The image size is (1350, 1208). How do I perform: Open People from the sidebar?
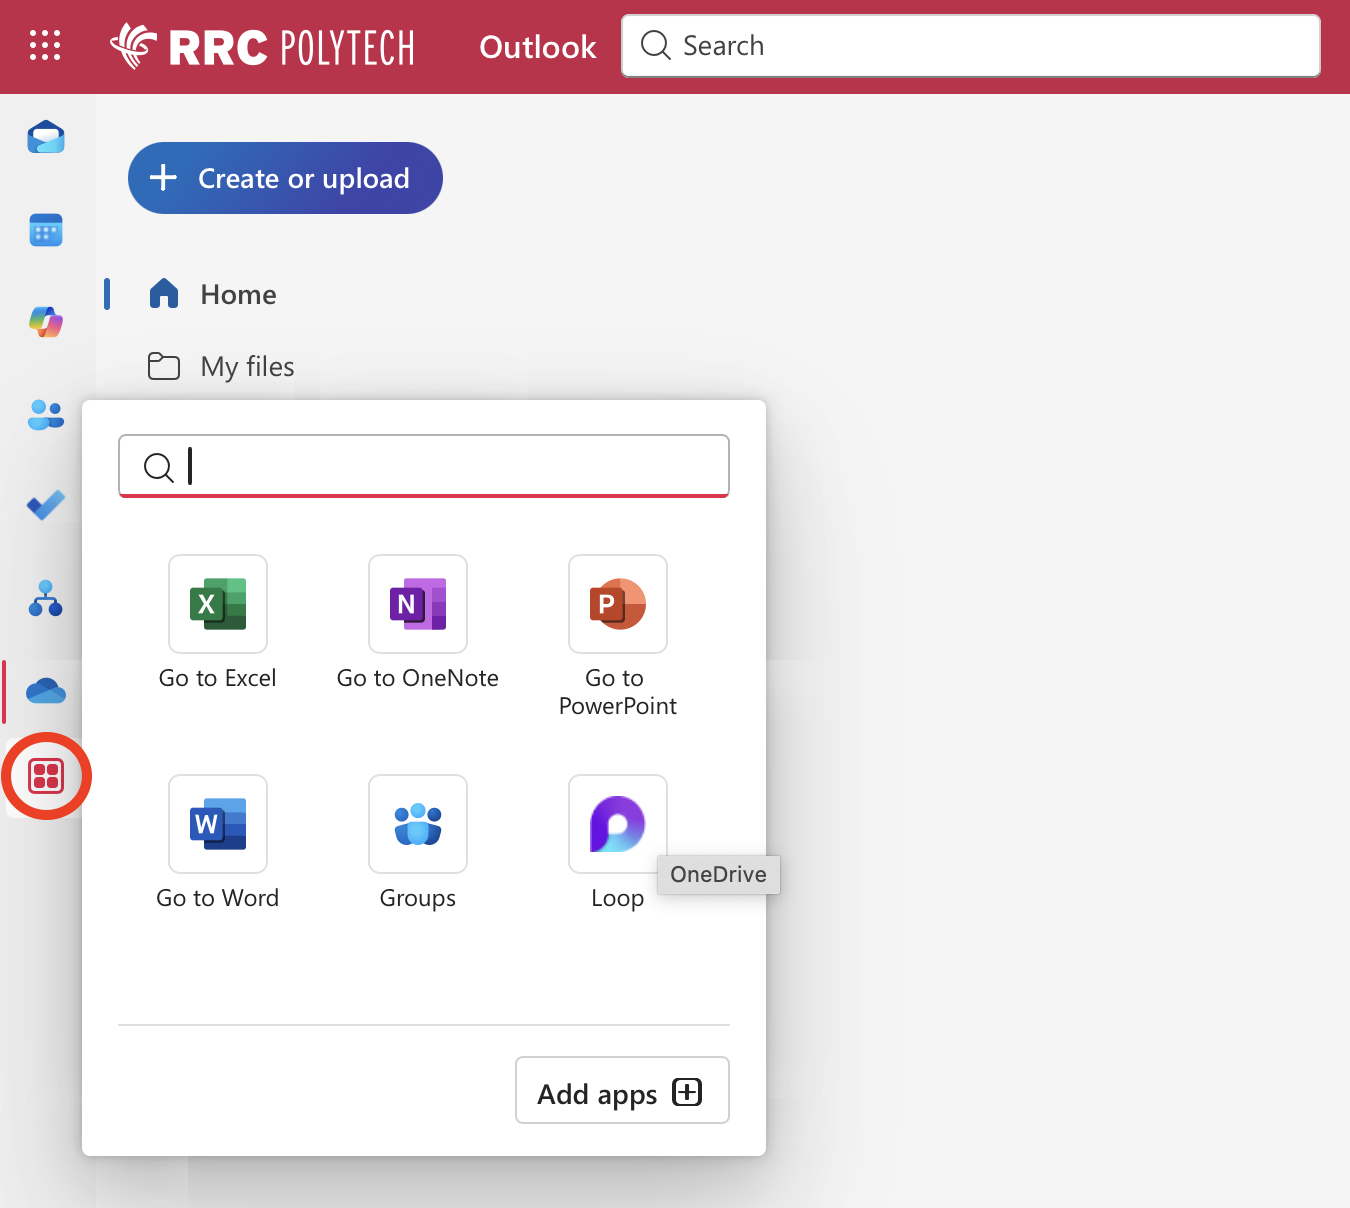pyautogui.click(x=45, y=415)
